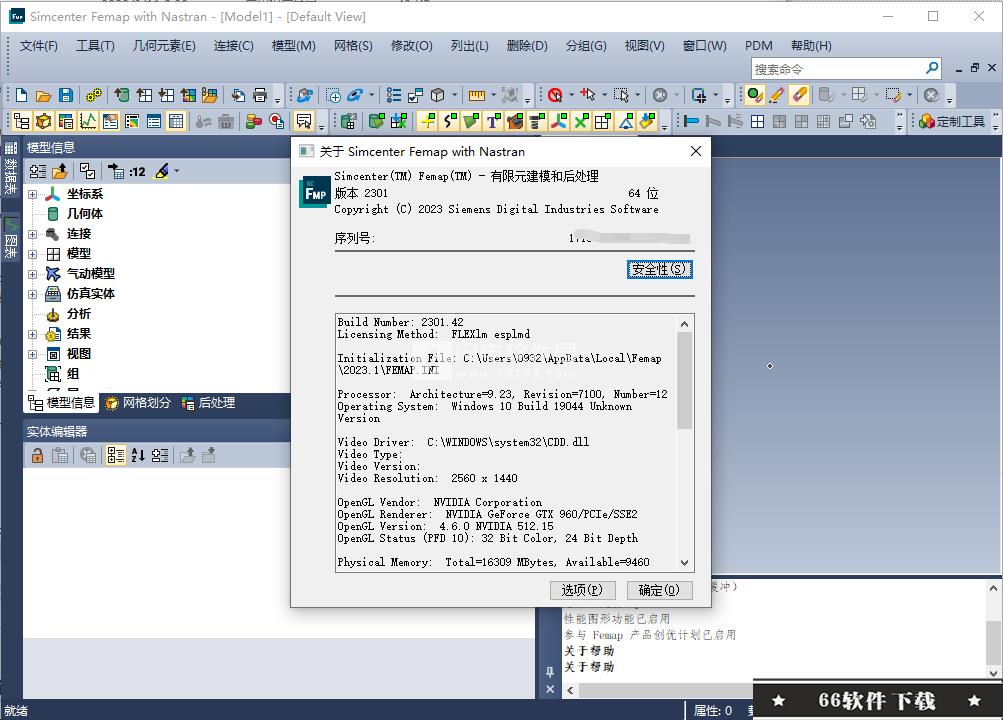Click the ruler measure tool icon
Viewport: 1003px width, 720px height.
pyautogui.click(x=477, y=95)
